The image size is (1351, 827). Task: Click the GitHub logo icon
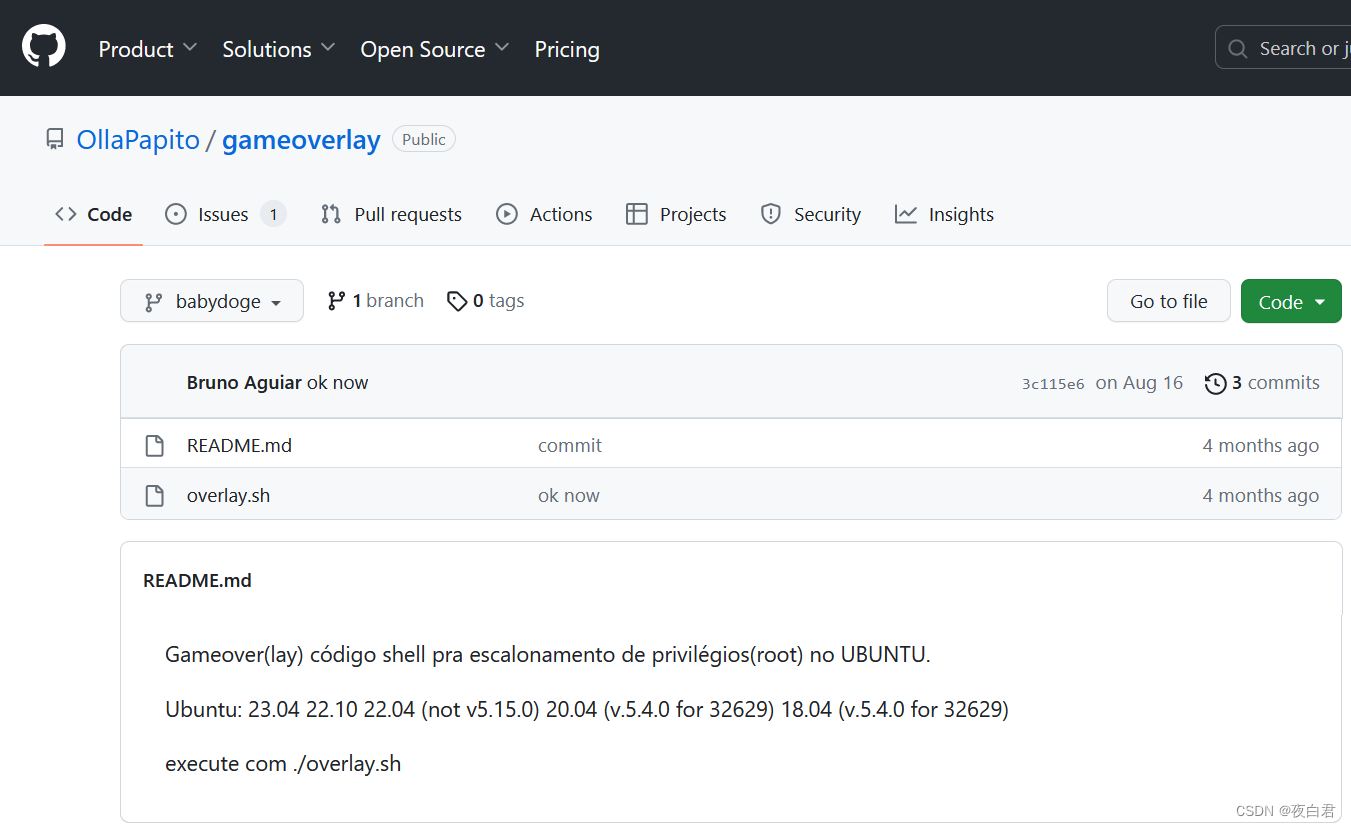[x=44, y=47]
